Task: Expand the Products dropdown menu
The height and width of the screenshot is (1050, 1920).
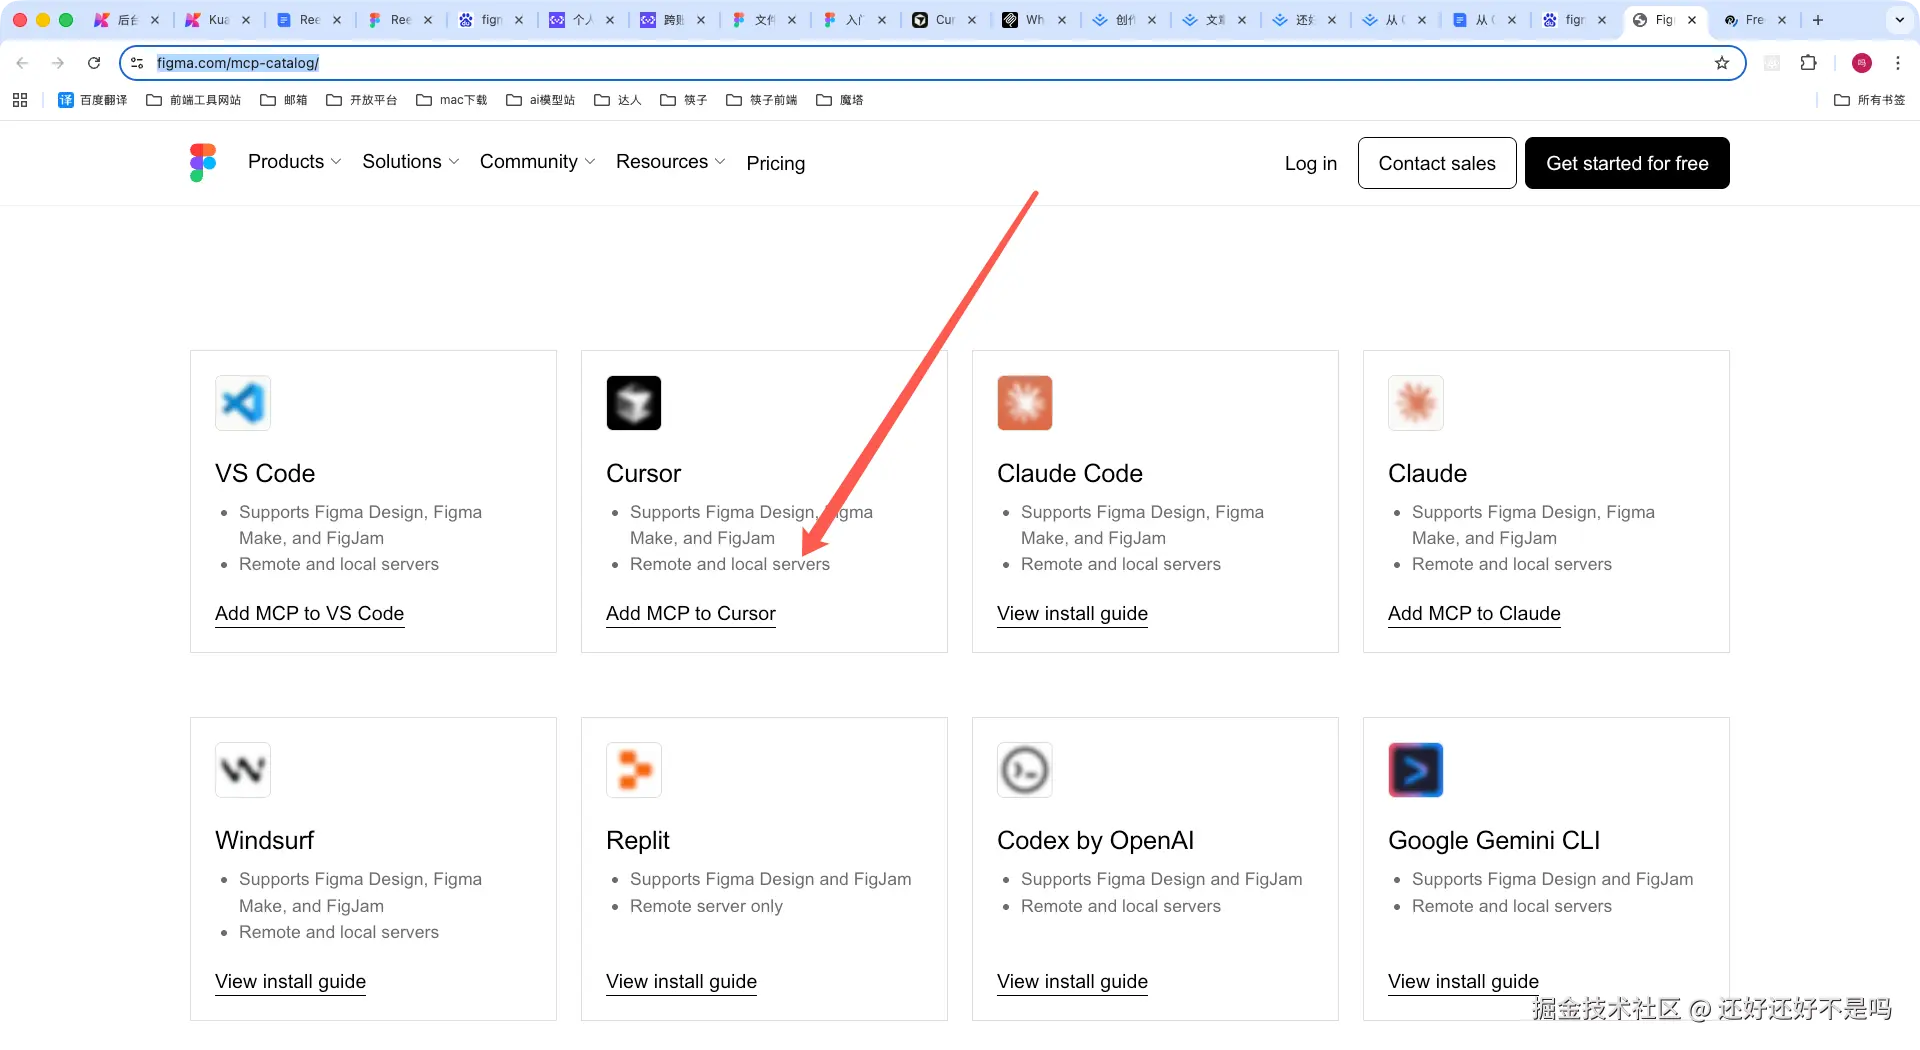Action: (294, 162)
